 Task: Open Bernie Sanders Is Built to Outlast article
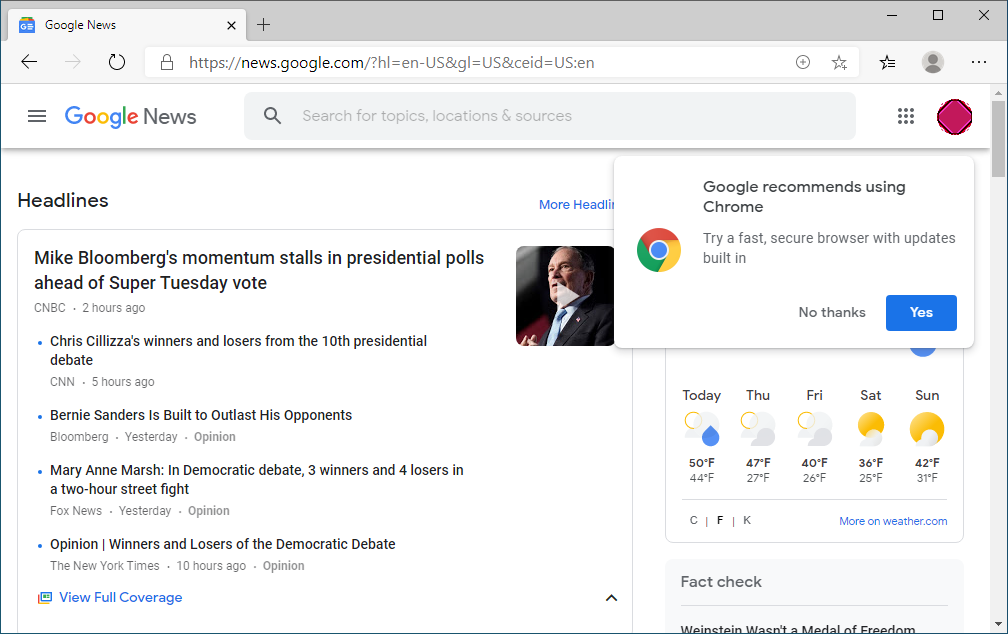(x=201, y=415)
